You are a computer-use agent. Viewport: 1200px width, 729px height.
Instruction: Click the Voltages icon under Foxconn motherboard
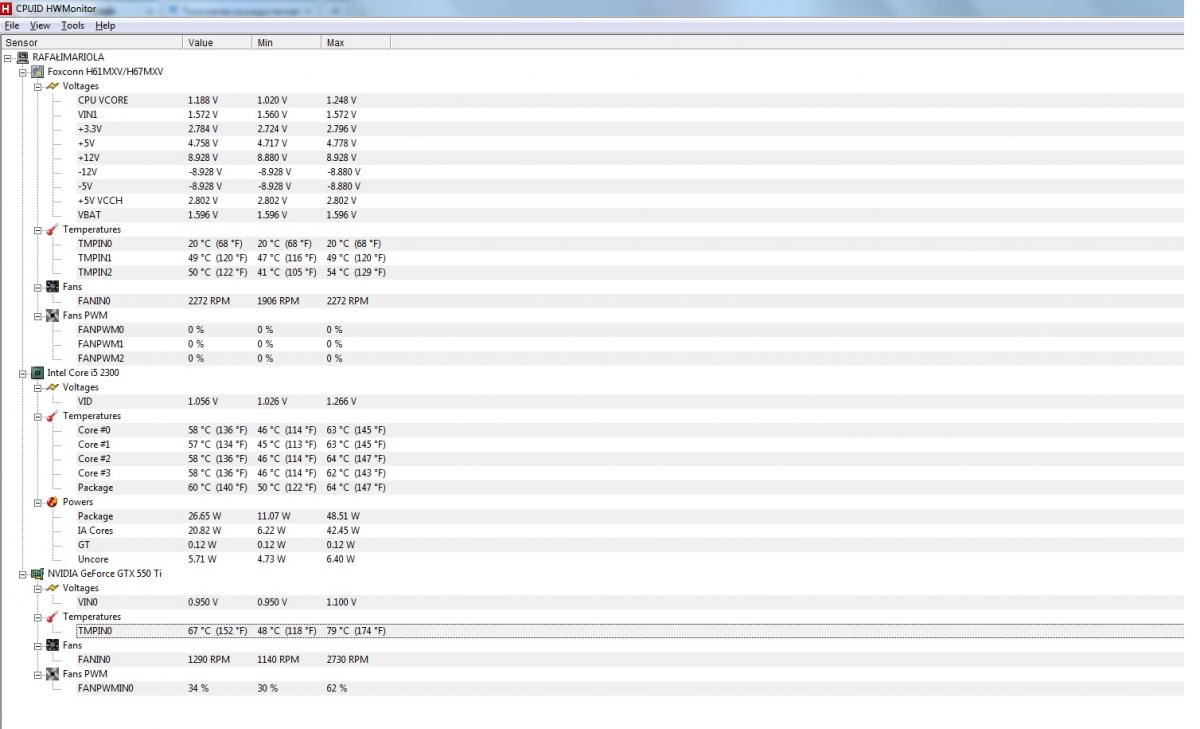(x=52, y=86)
